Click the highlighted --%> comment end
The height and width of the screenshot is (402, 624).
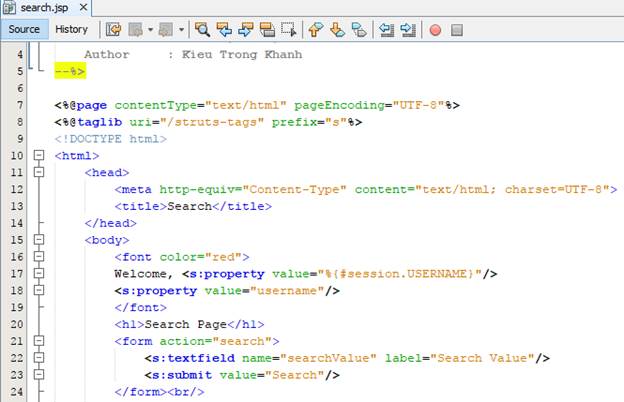(70, 72)
